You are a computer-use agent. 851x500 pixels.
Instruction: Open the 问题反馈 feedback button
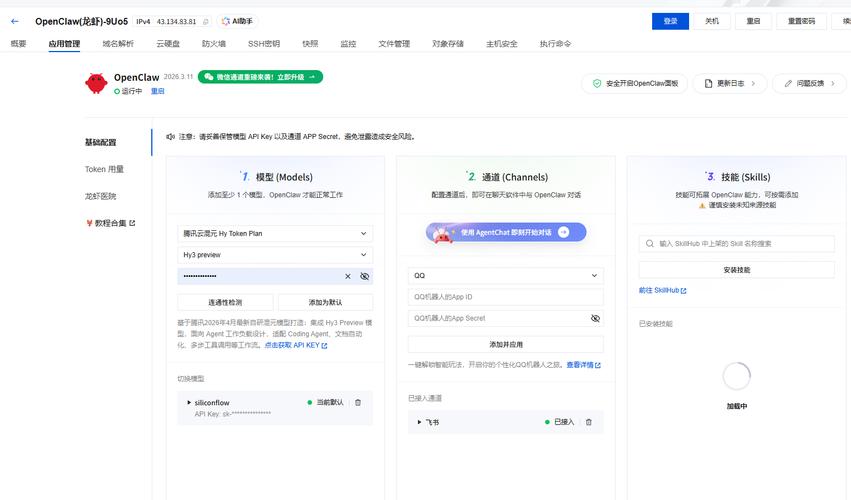click(x=809, y=84)
